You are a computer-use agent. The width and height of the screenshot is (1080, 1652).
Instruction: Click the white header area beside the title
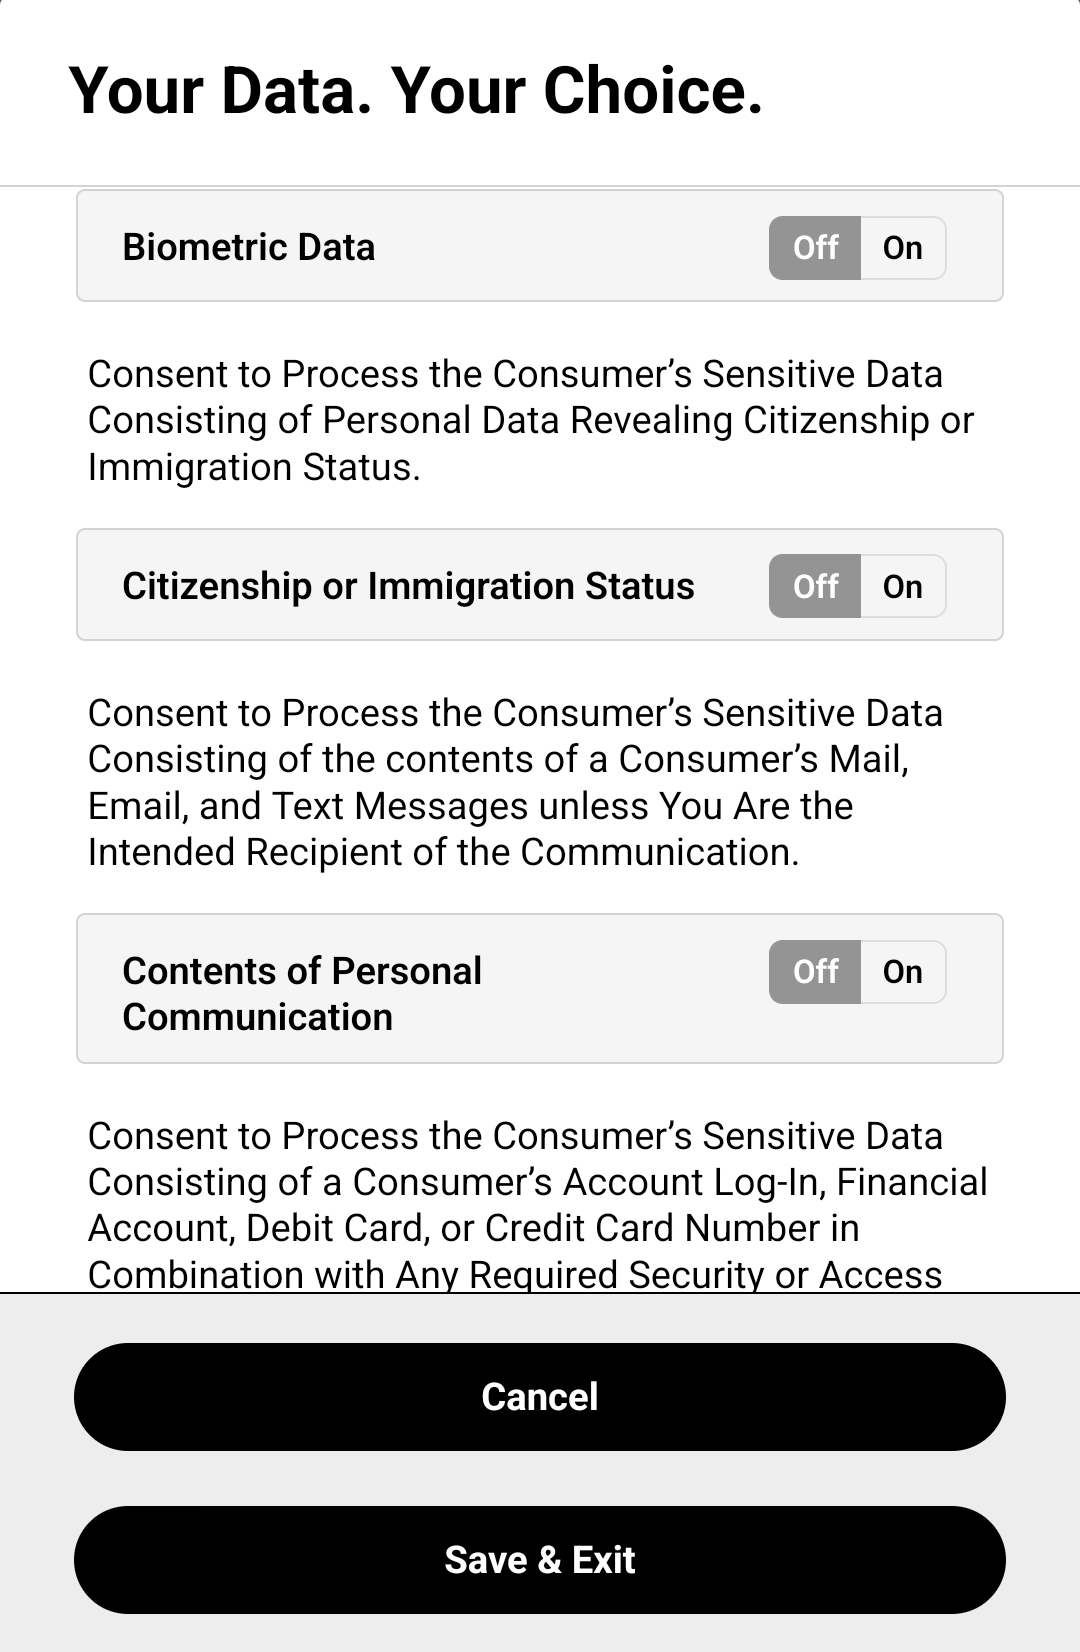(920, 91)
